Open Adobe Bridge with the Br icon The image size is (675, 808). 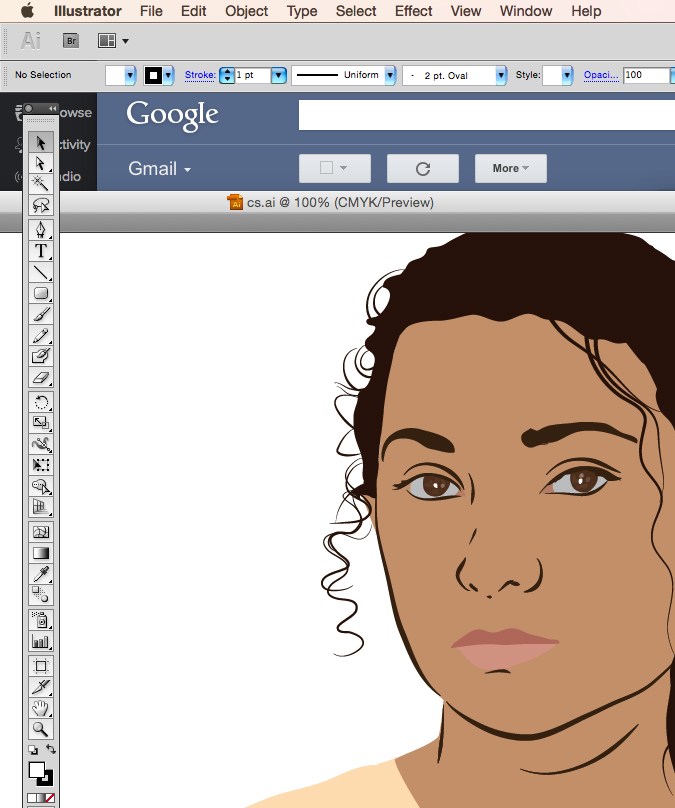pyautogui.click(x=71, y=41)
